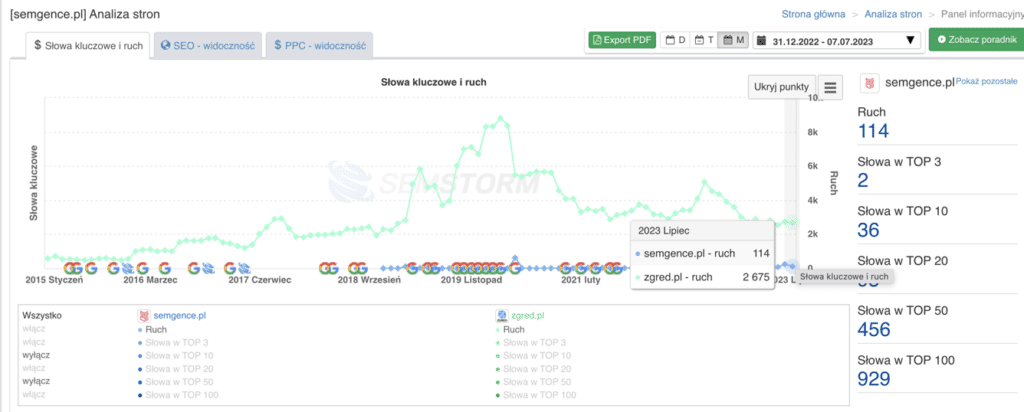The width and height of the screenshot is (1024, 412).
Task: Click semgence.pl favicon in legend
Action: (x=143, y=314)
